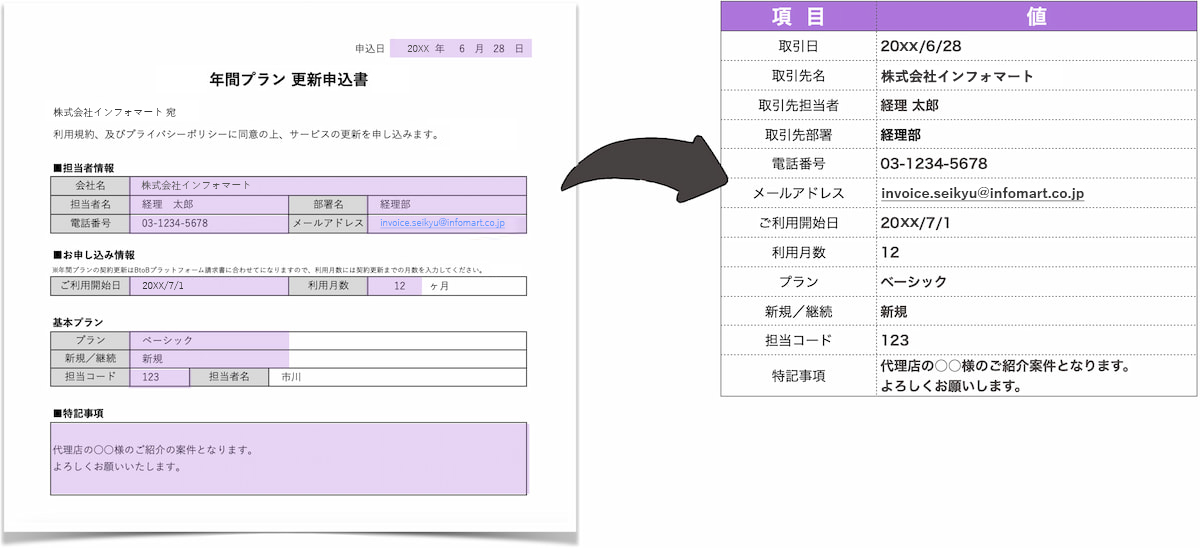Open the invoice.seikyu@infomart.co.jp link in the table
Viewport: 1200px width, 548px height.
982,193
